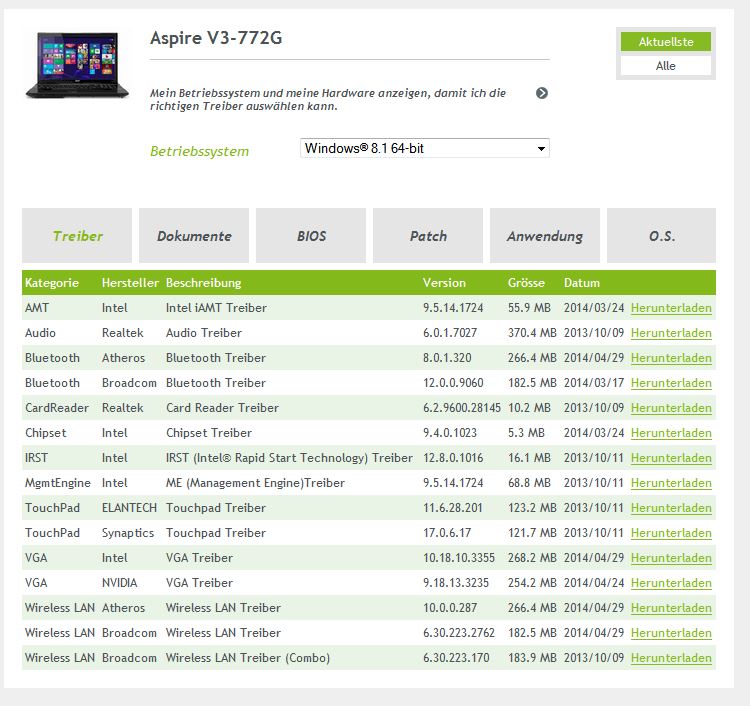This screenshot has width=750, height=706.
Task: Download the Intel iAMT Treiber
Action: coord(671,308)
